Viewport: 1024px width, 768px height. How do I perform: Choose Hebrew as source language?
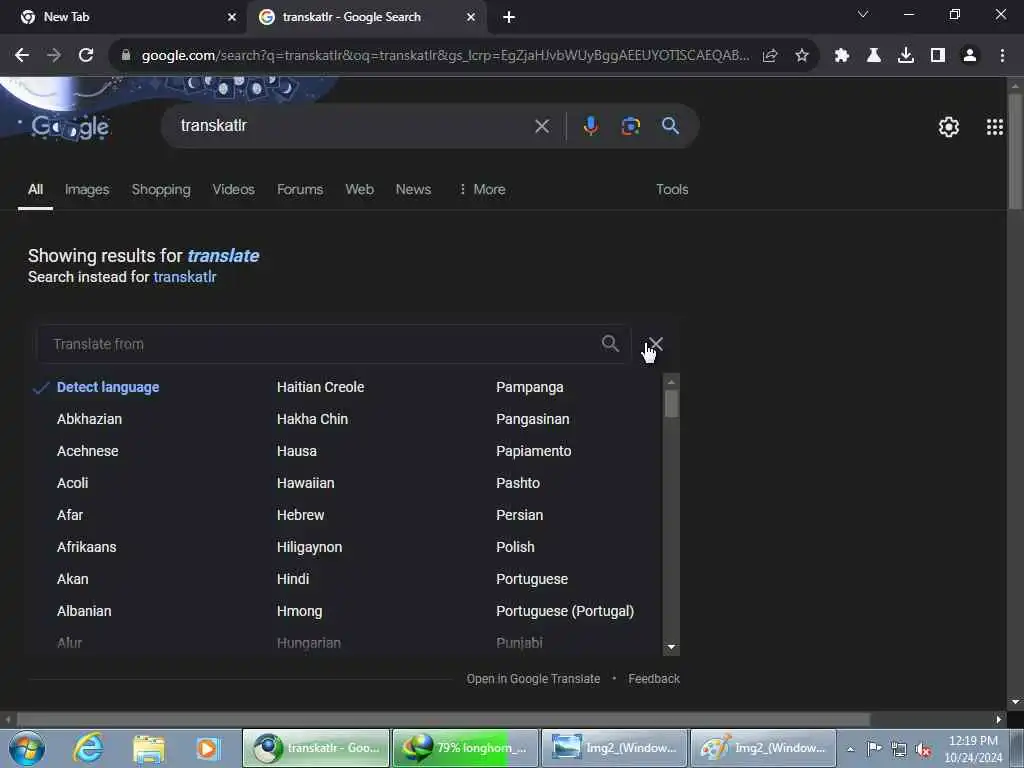click(300, 515)
